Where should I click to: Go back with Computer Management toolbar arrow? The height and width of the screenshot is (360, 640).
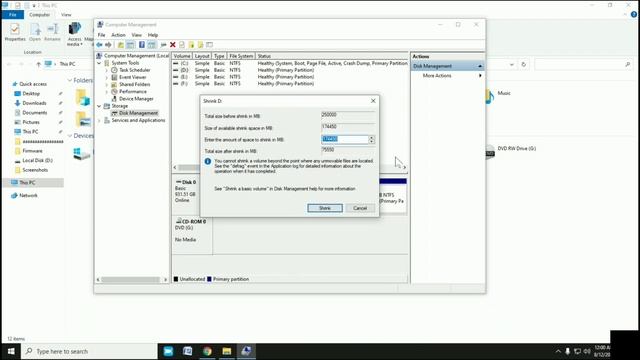coord(99,44)
